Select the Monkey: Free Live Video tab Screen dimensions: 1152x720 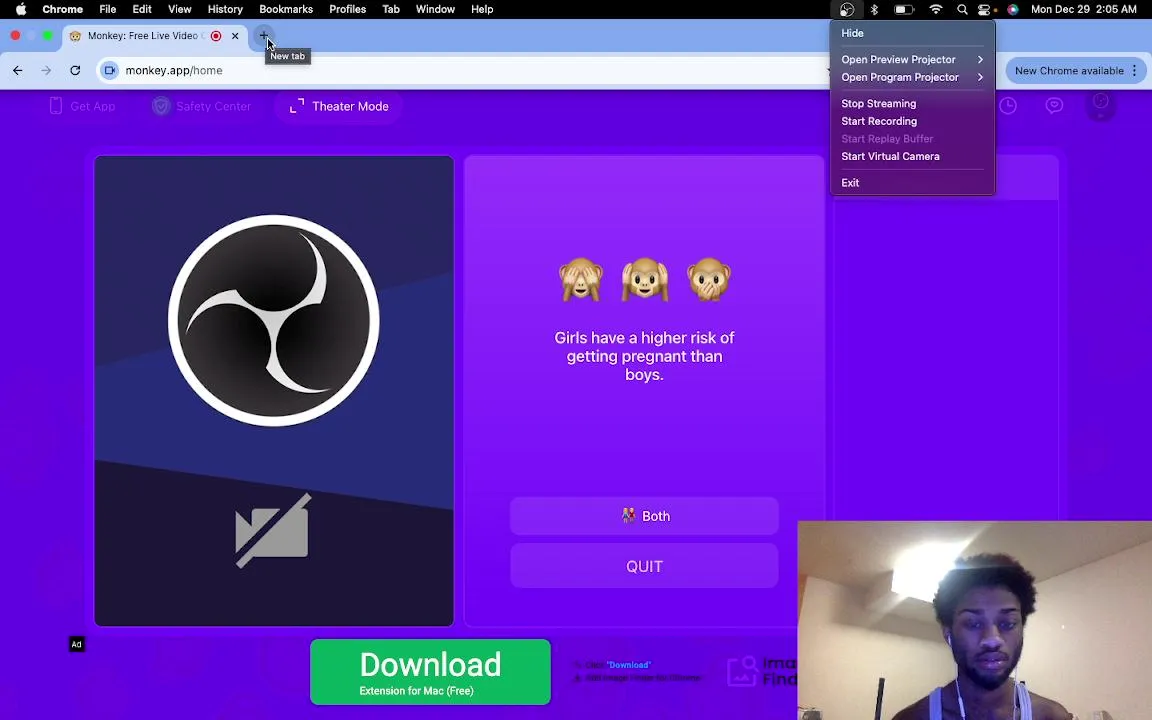point(154,36)
